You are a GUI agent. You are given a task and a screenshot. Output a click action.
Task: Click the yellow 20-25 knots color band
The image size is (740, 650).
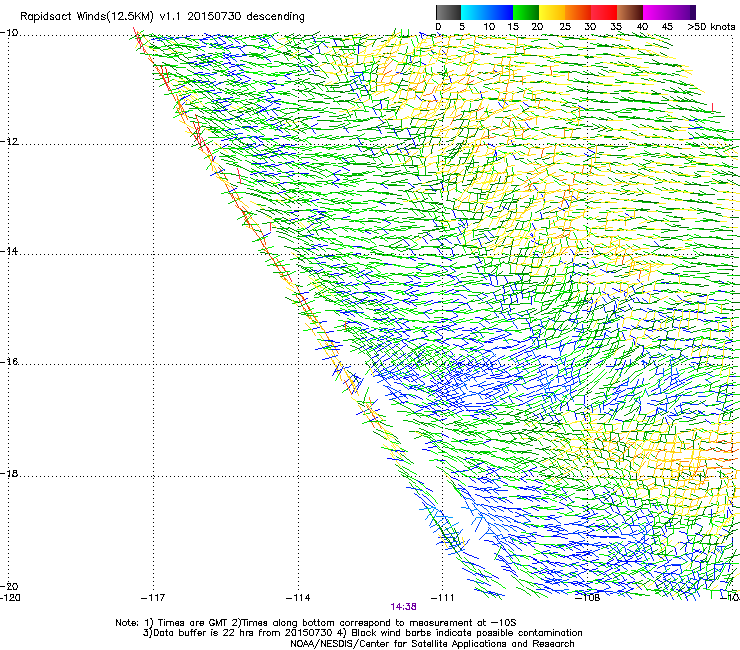pos(552,12)
